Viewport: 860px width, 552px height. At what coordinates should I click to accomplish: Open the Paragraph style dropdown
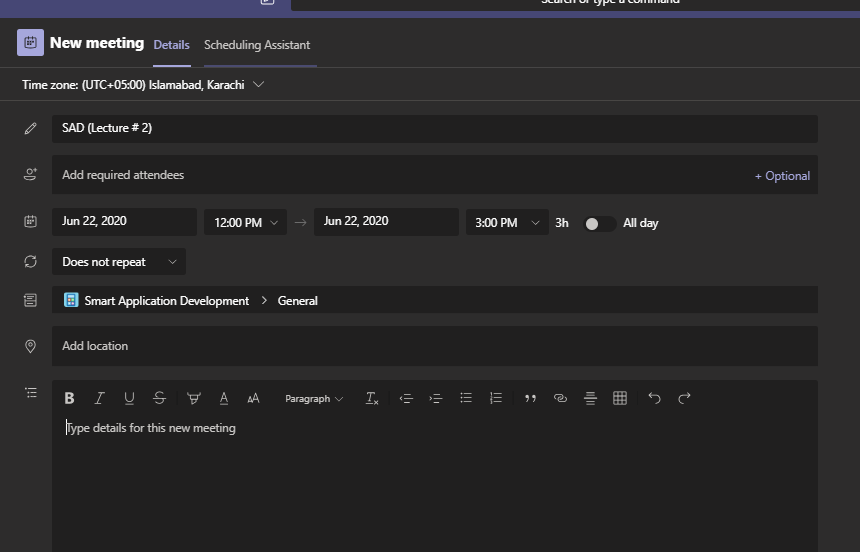pos(314,399)
